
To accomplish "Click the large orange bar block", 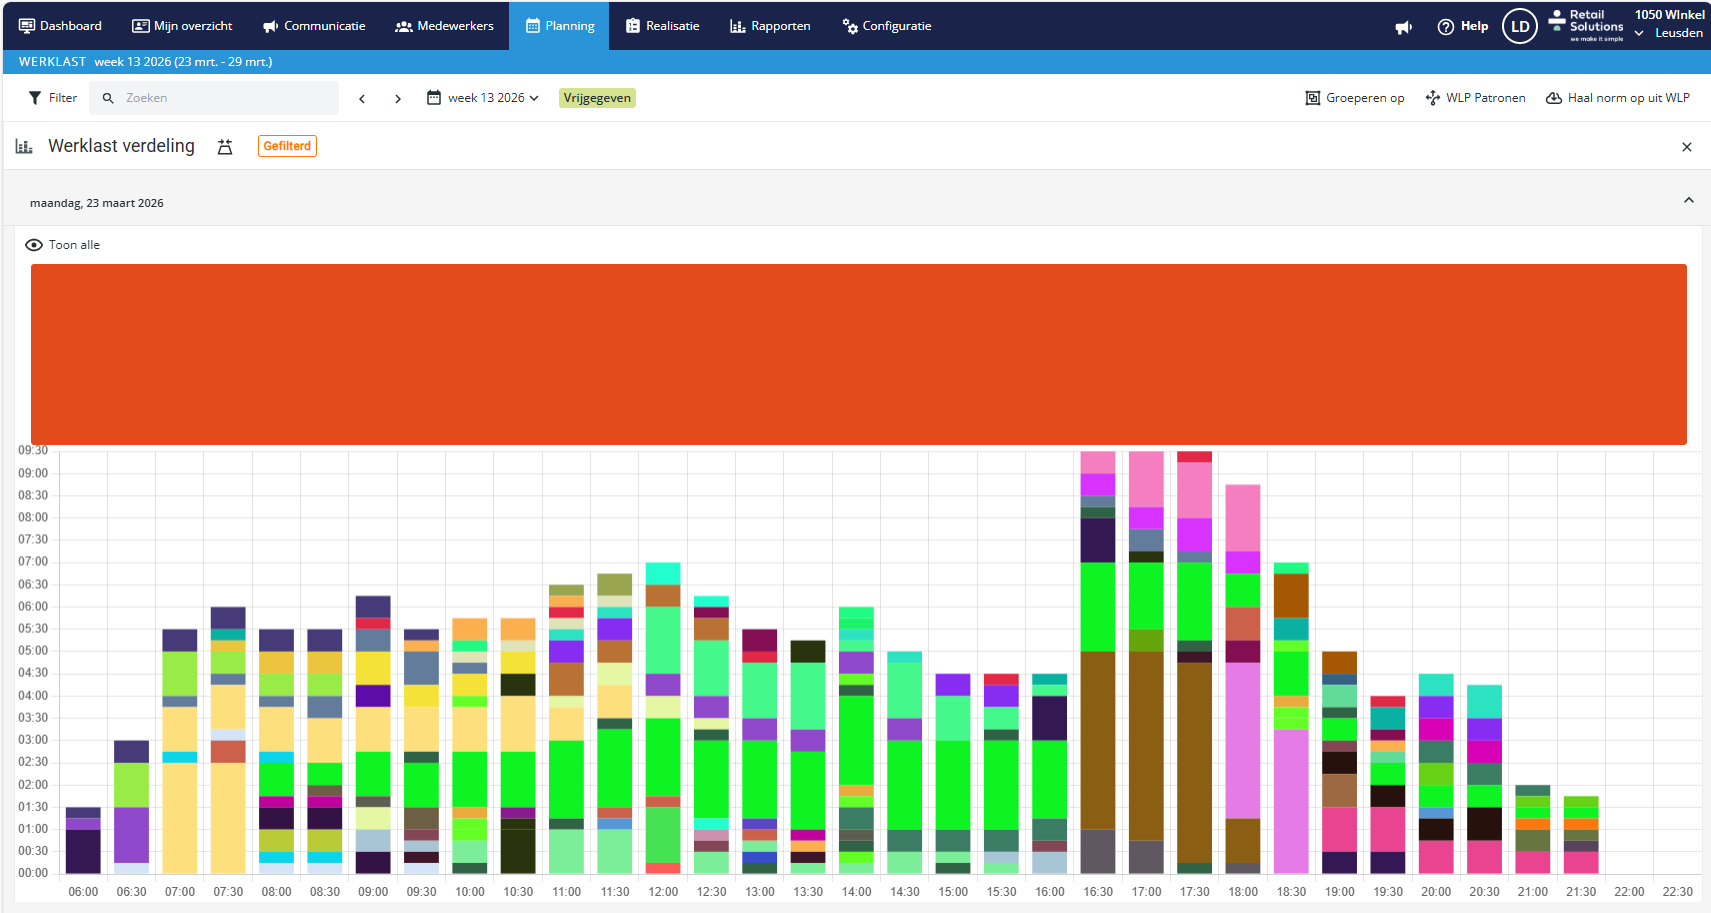I will coord(858,354).
